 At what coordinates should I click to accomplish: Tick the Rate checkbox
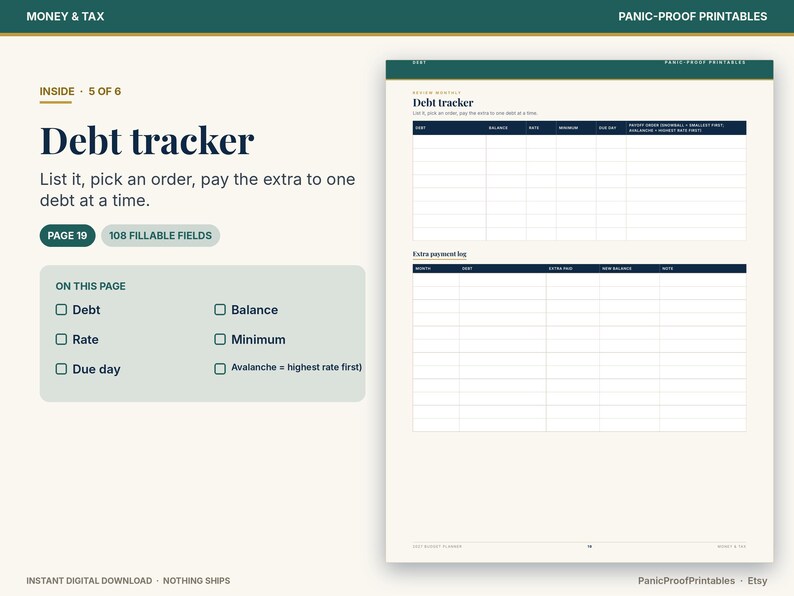point(61,339)
